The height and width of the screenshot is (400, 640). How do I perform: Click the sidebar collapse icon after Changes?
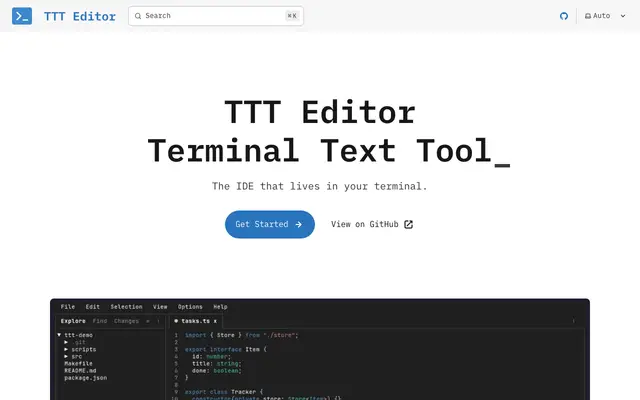point(148,321)
